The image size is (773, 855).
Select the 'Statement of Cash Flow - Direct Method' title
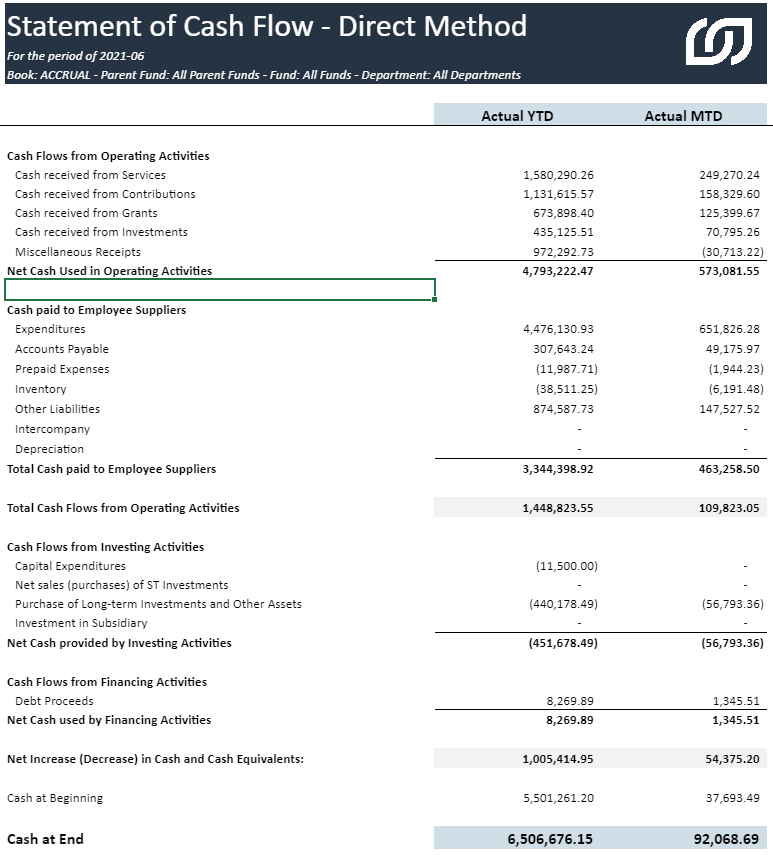(x=267, y=26)
